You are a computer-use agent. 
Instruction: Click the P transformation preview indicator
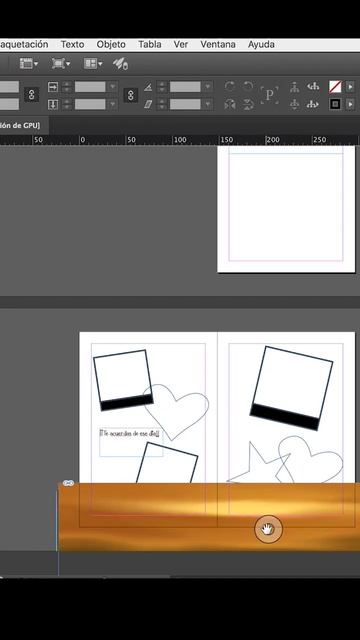269,95
